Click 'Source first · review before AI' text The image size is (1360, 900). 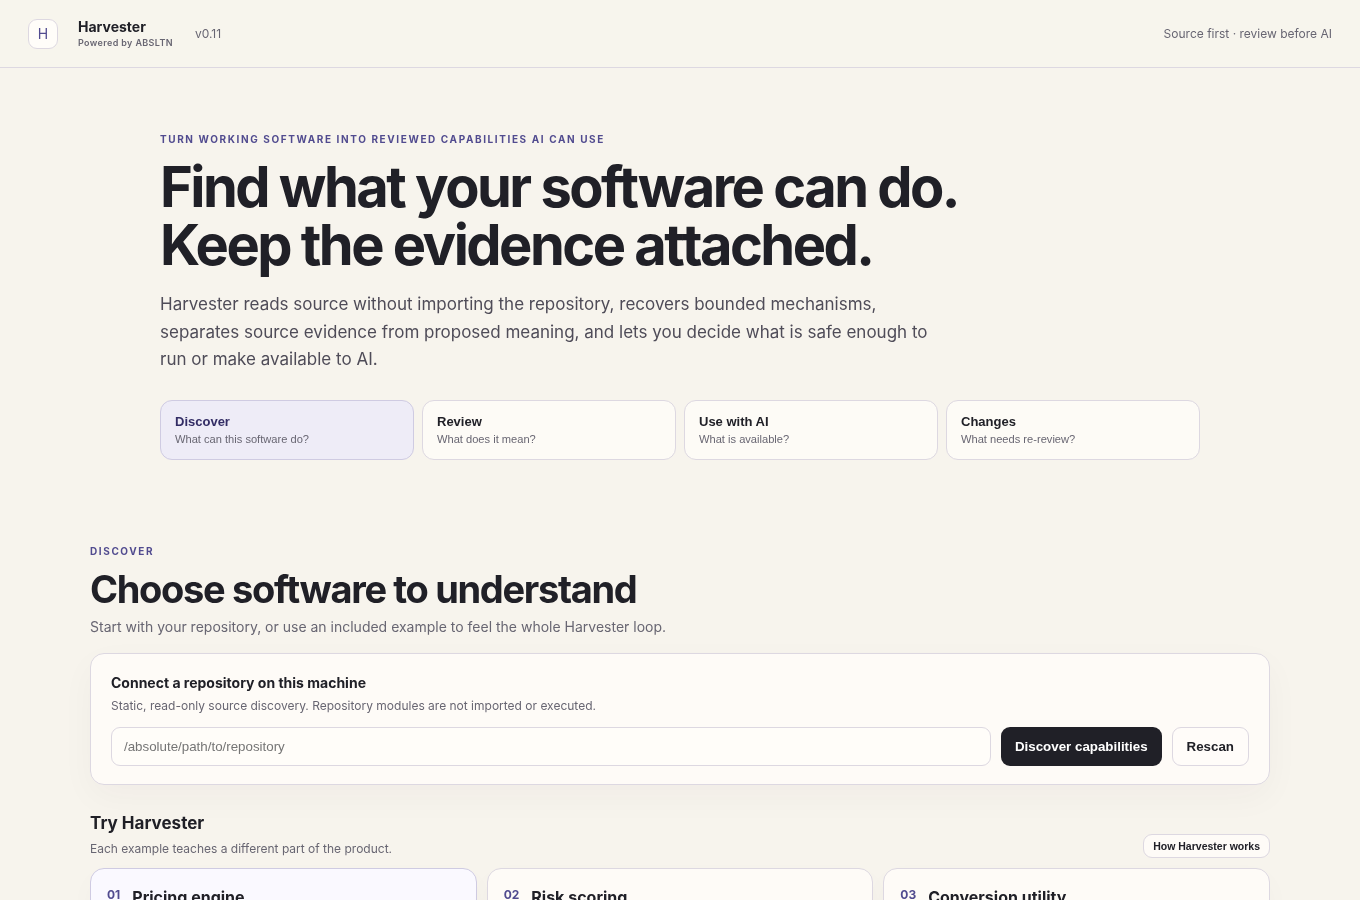[1247, 34]
